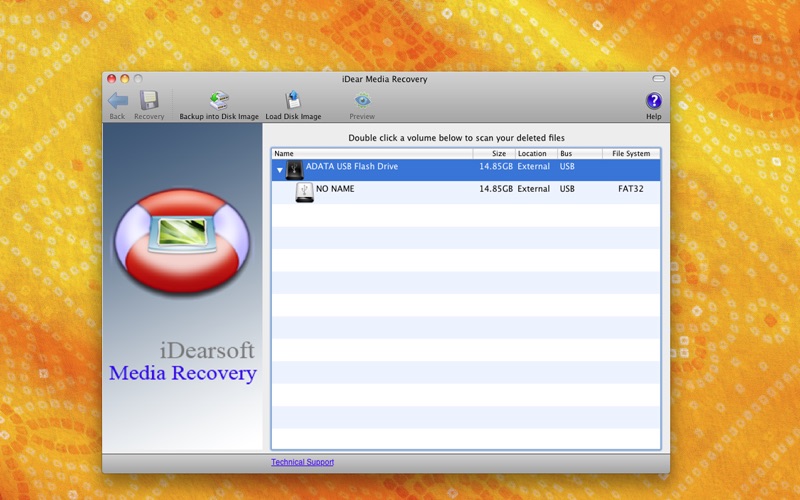Open the Technical Support link
This screenshot has width=800, height=500.
tap(303, 462)
